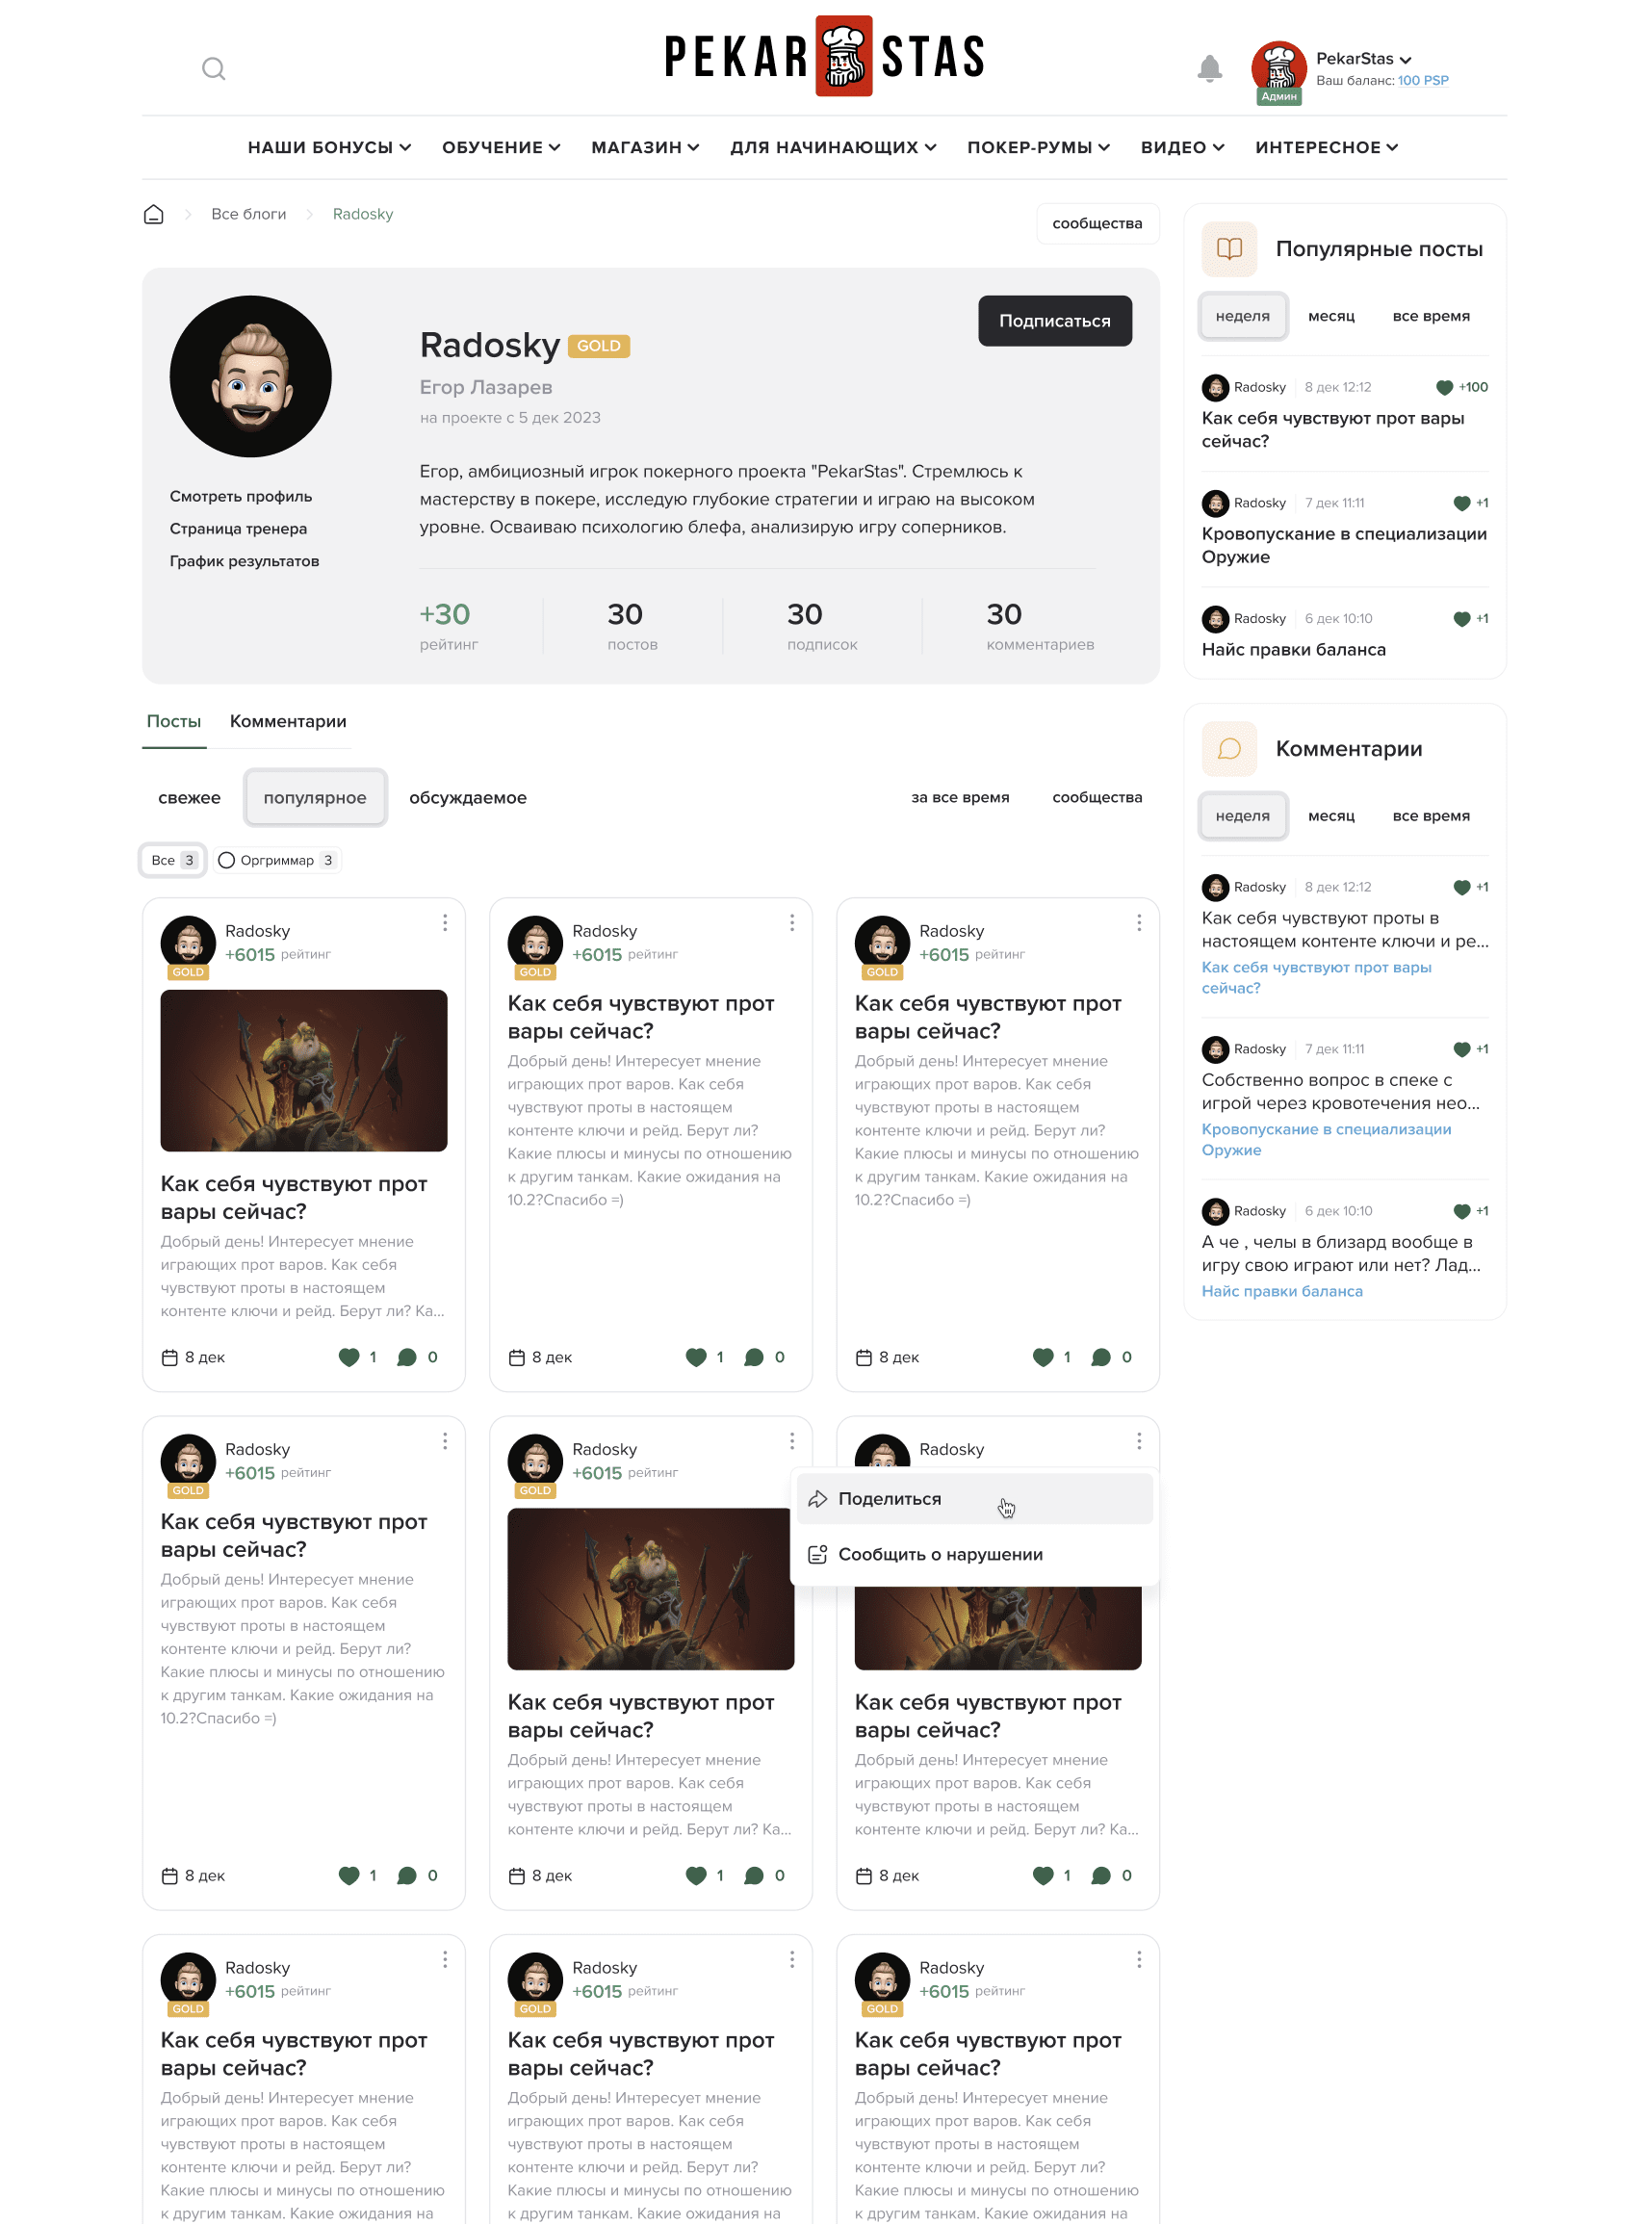Select the Все filter chip
Image resolution: width=1652 pixels, height=2224 pixels.
click(173, 860)
